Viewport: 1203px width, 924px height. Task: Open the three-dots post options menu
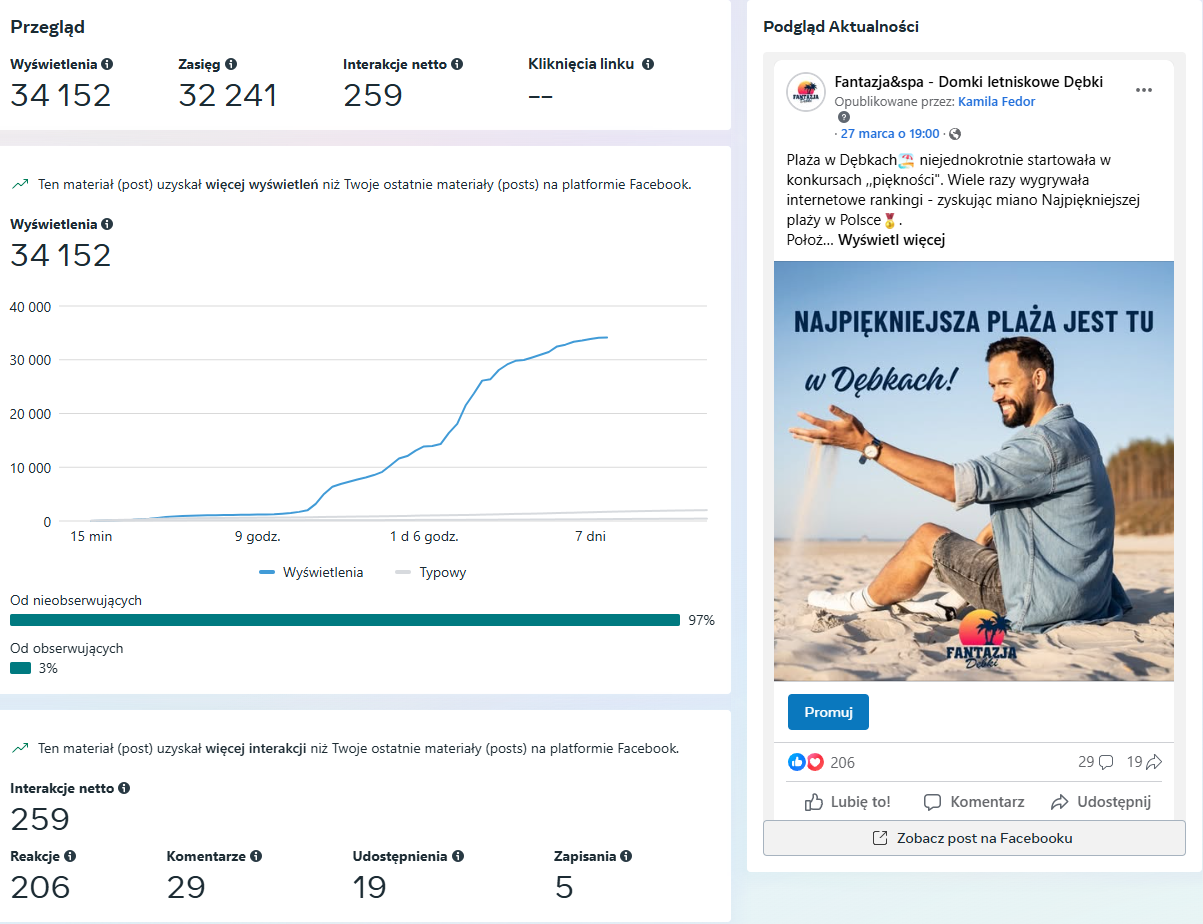pyautogui.click(x=1144, y=90)
